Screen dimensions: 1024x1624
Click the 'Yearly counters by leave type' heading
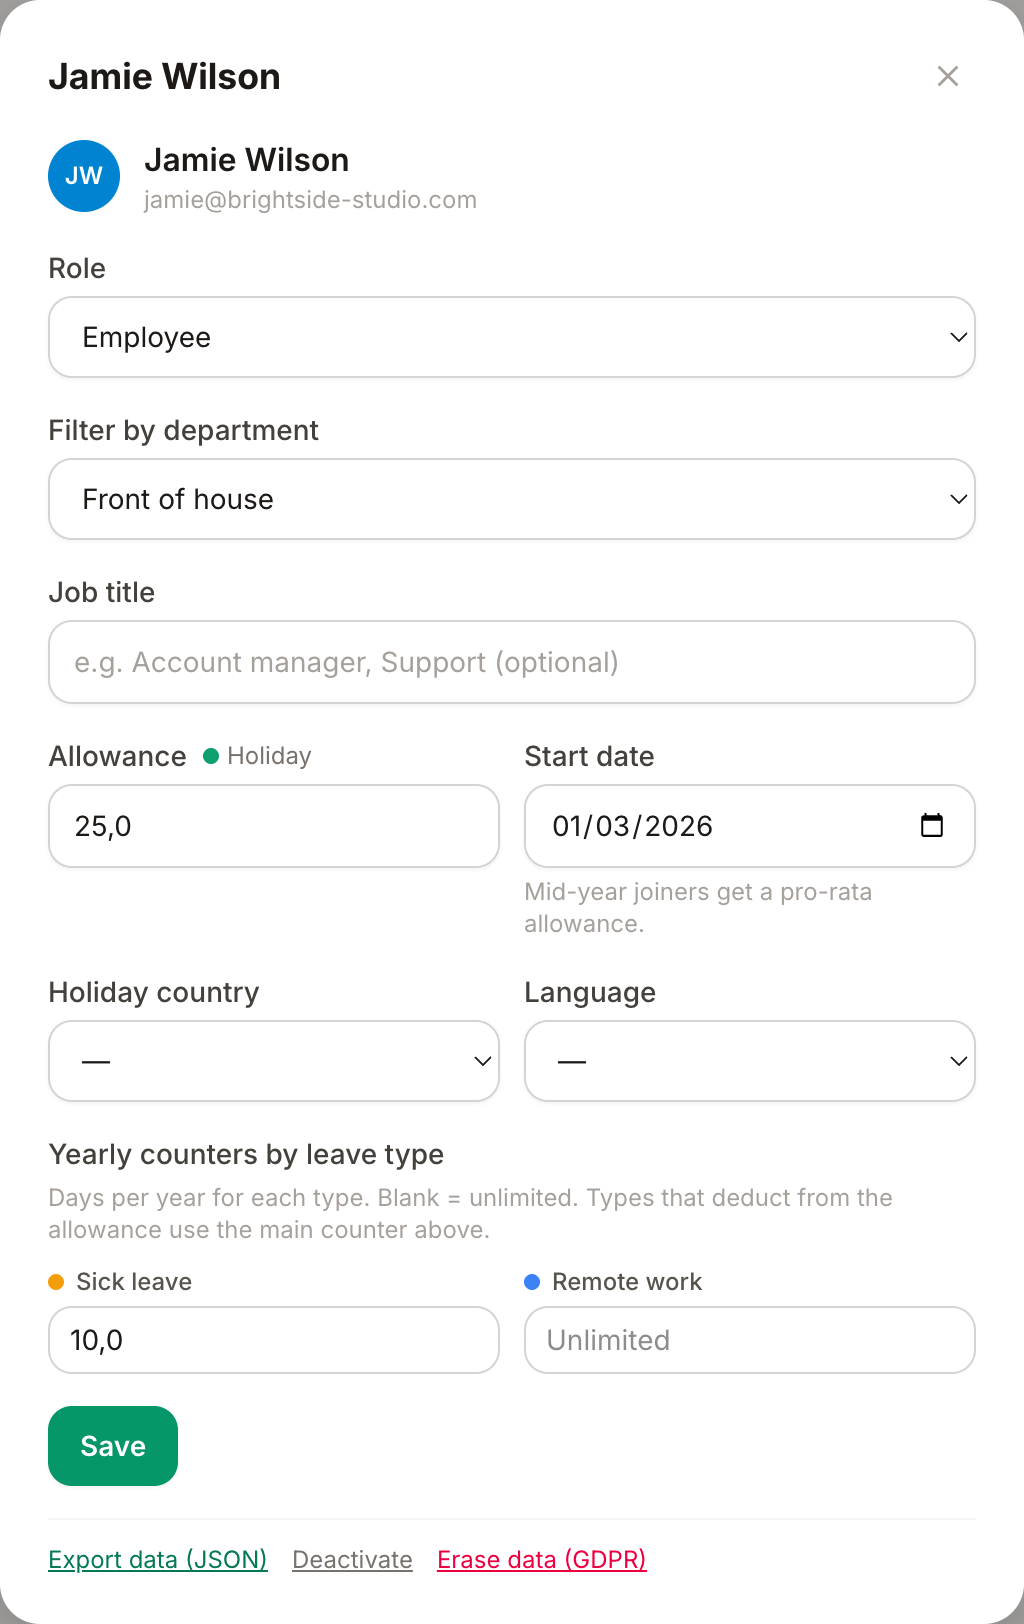(x=246, y=1154)
